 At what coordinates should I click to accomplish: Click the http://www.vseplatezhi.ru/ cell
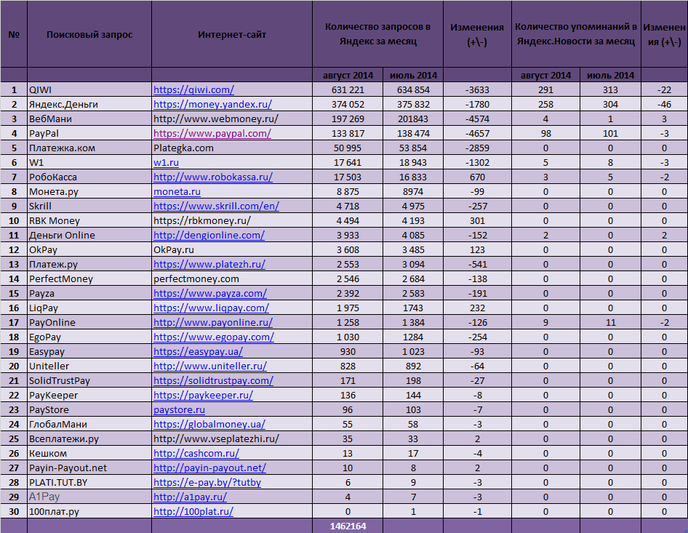click(x=232, y=439)
